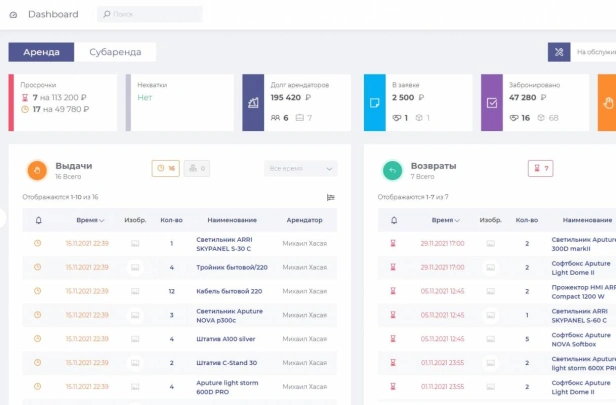Click the orange Выдачи hand icon
The width and height of the screenshot is (616, 405).
[37, 170]
